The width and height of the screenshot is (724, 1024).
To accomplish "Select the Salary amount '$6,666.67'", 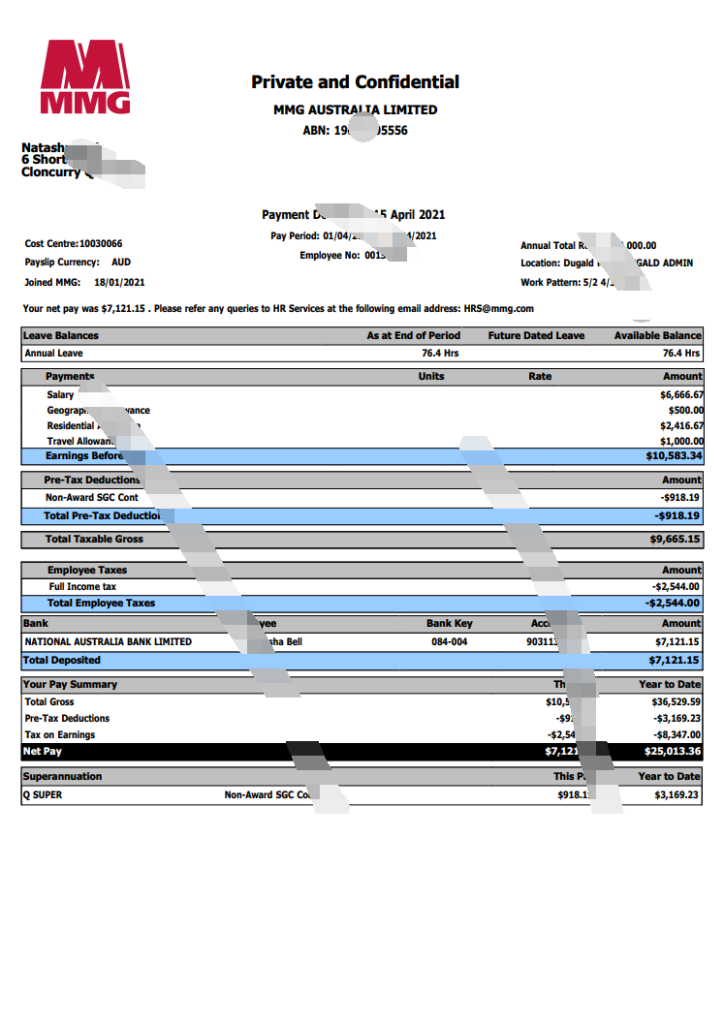I will click(x=682, y=394).
